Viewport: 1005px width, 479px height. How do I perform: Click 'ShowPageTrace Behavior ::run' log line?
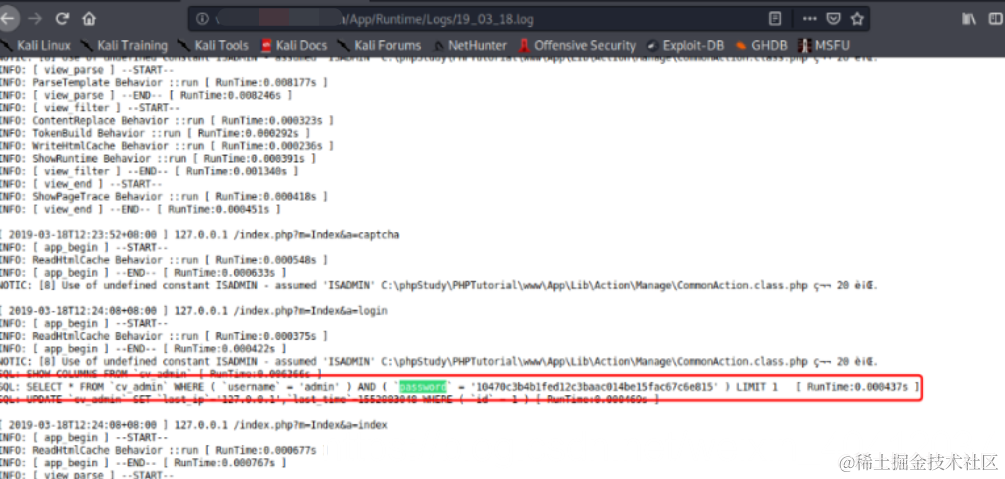click(163, 197)
